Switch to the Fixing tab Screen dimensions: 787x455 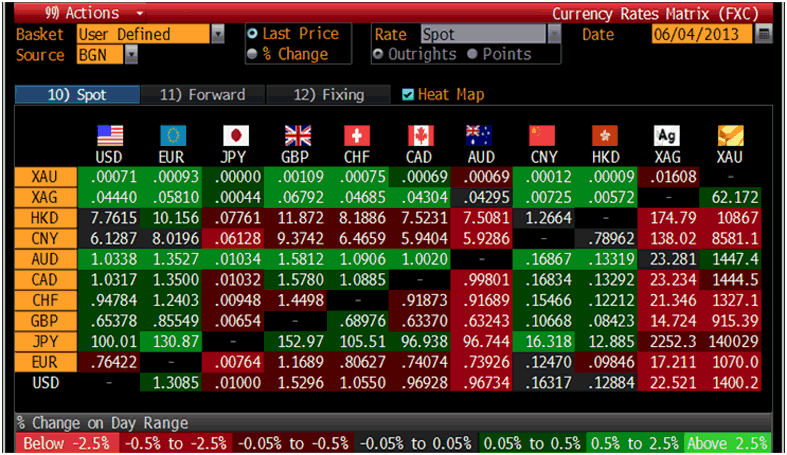328,95
